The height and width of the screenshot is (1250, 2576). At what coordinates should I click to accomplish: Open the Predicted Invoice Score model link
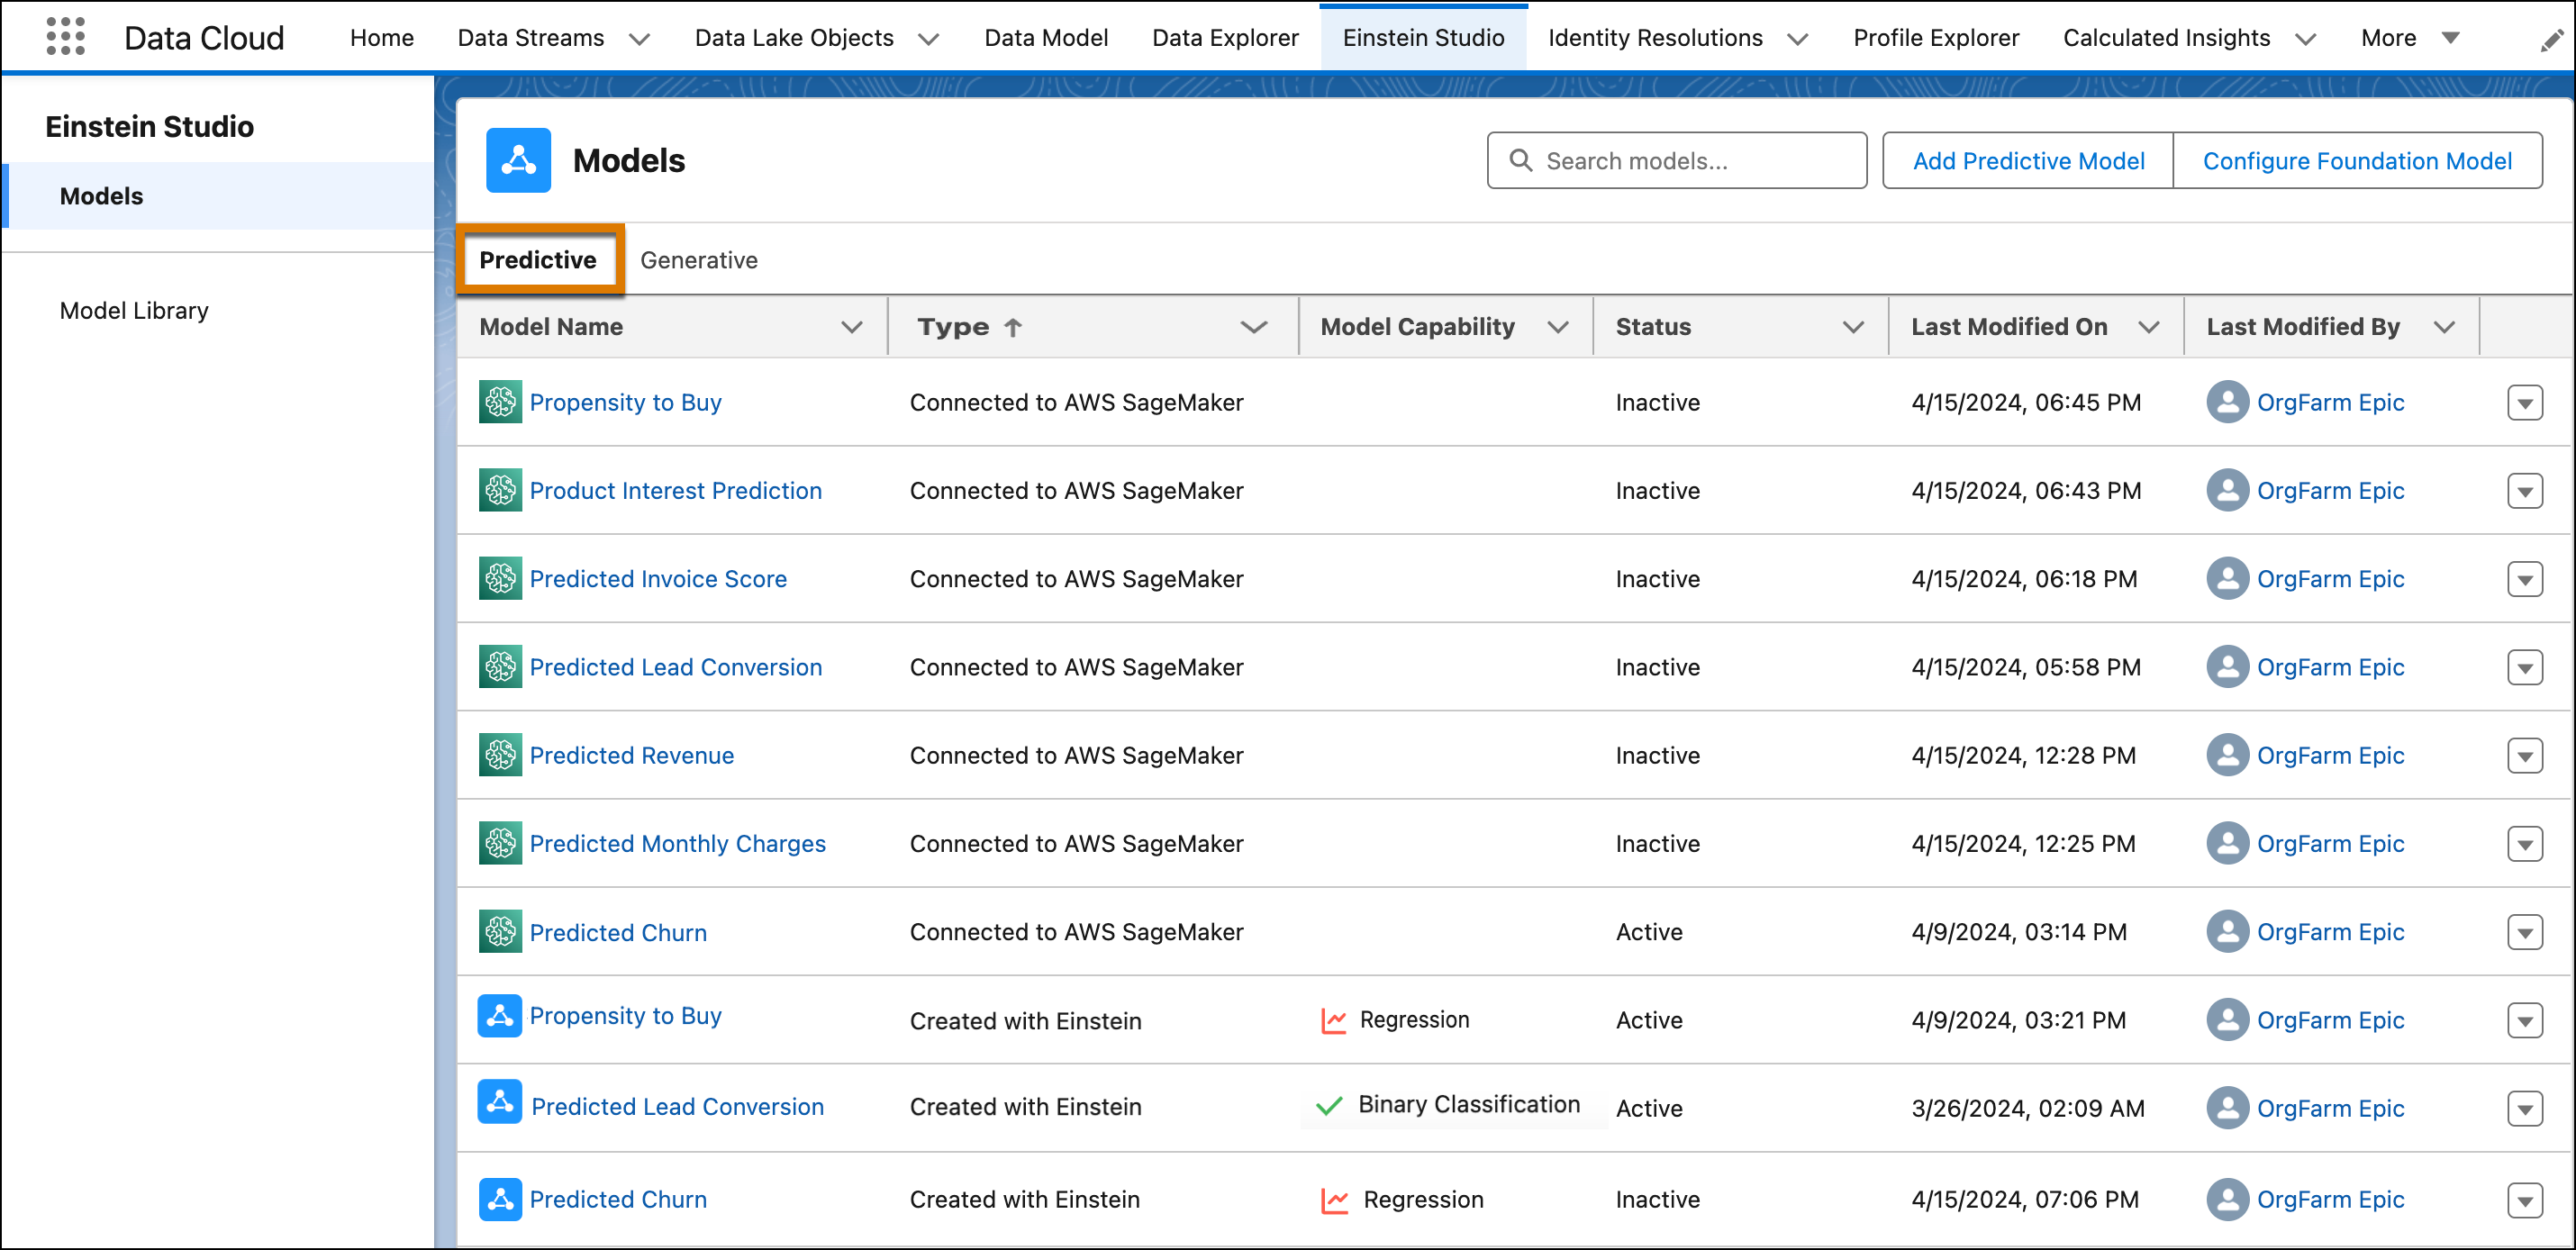pyautogui.click(x=658, y=579)
